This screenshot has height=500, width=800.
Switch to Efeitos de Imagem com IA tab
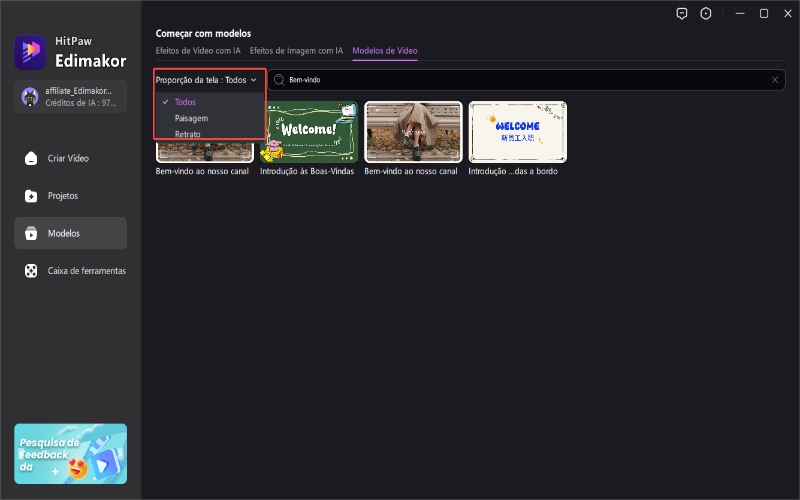click(296, 50)
